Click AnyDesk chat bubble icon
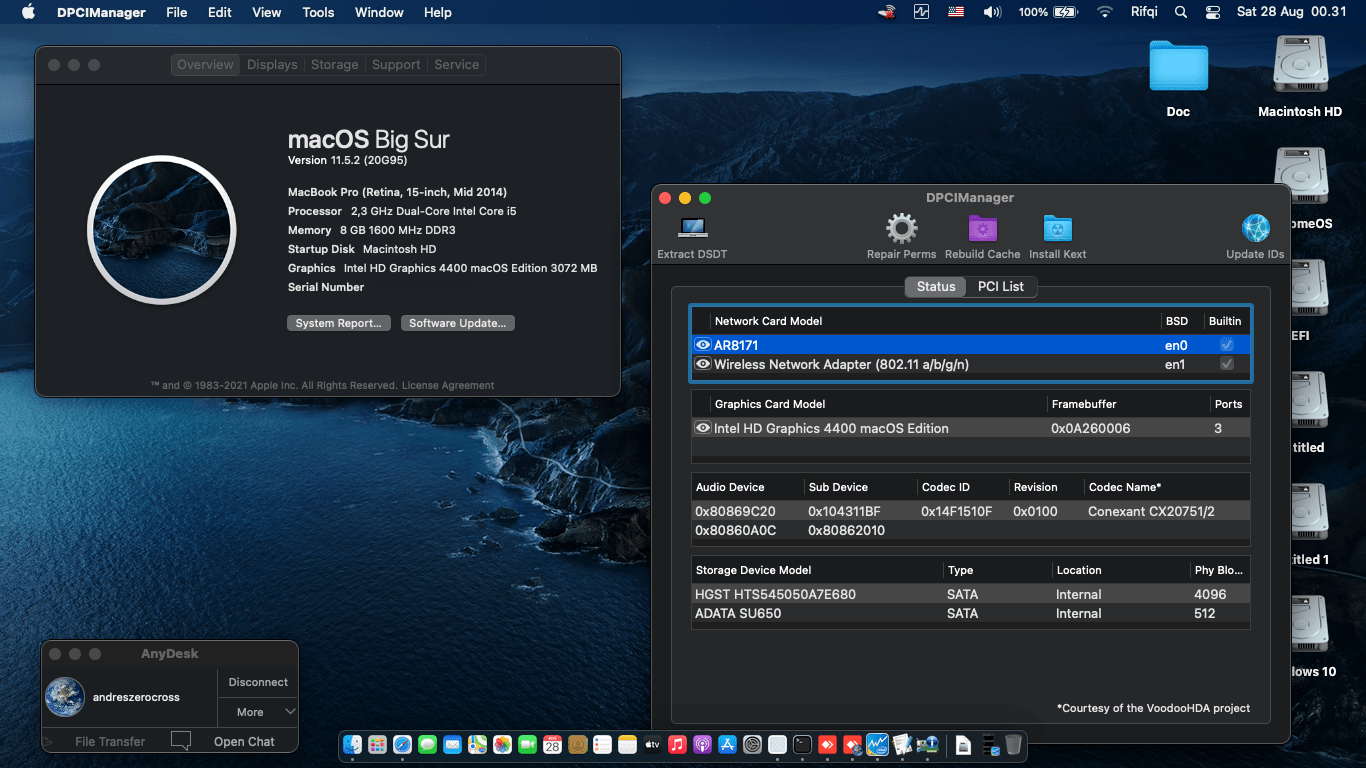 point(180,741)
